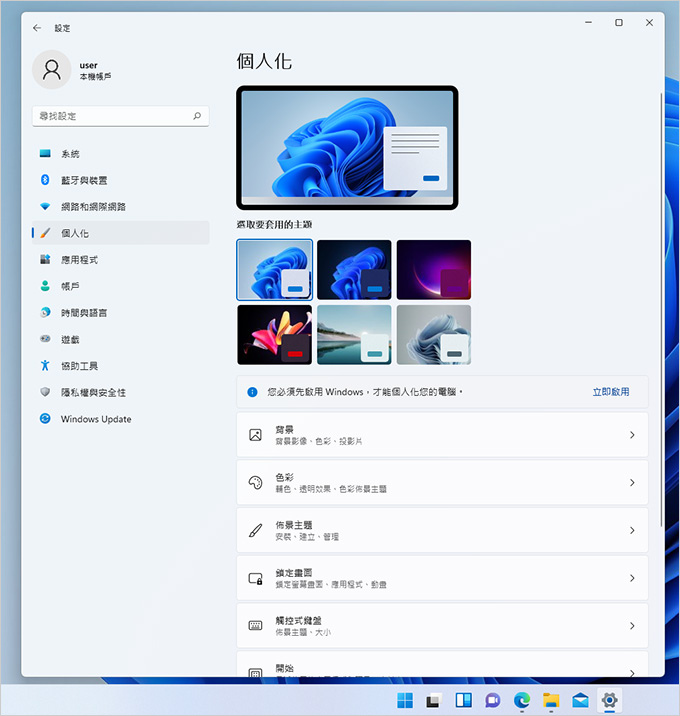
Task: Open 鎖定畫面 settings by its title
Action: coord(293,573)
